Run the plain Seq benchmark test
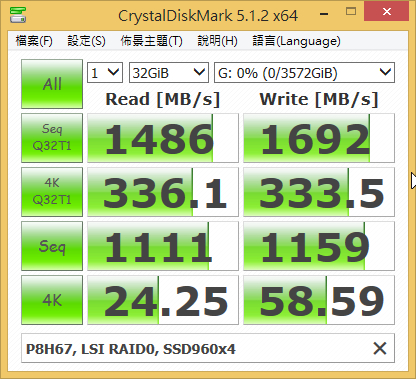 point(52,246)
